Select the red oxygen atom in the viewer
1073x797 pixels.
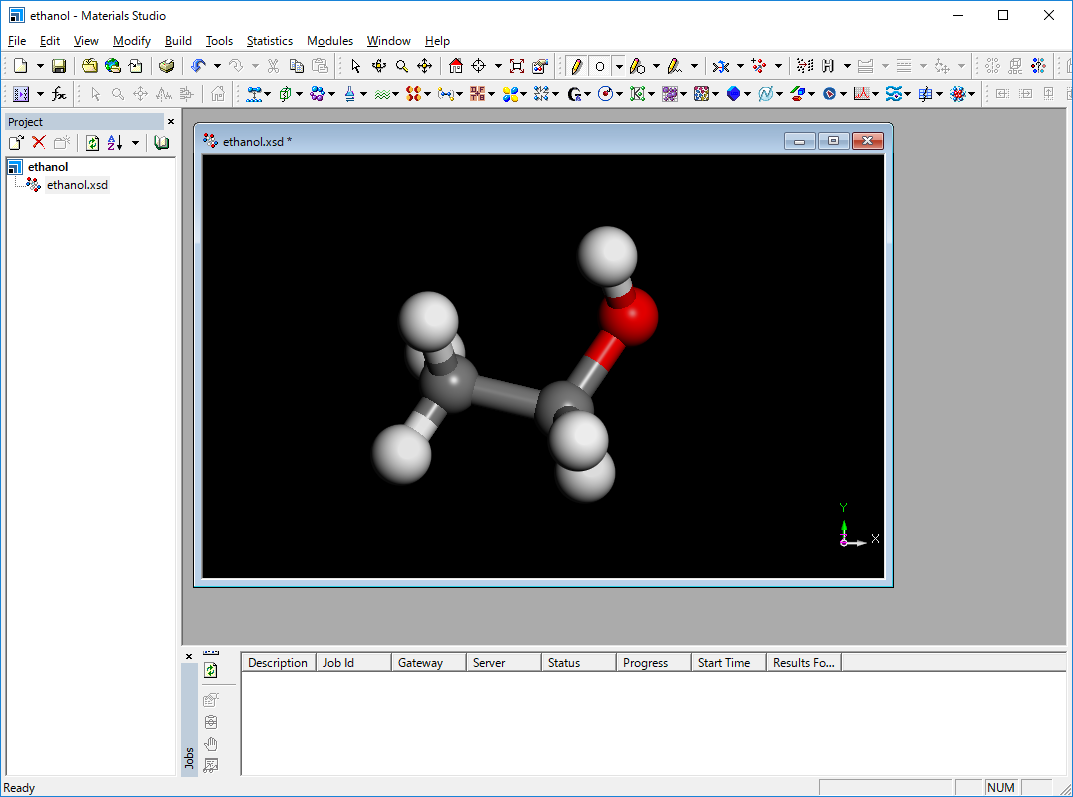(629, 315)
